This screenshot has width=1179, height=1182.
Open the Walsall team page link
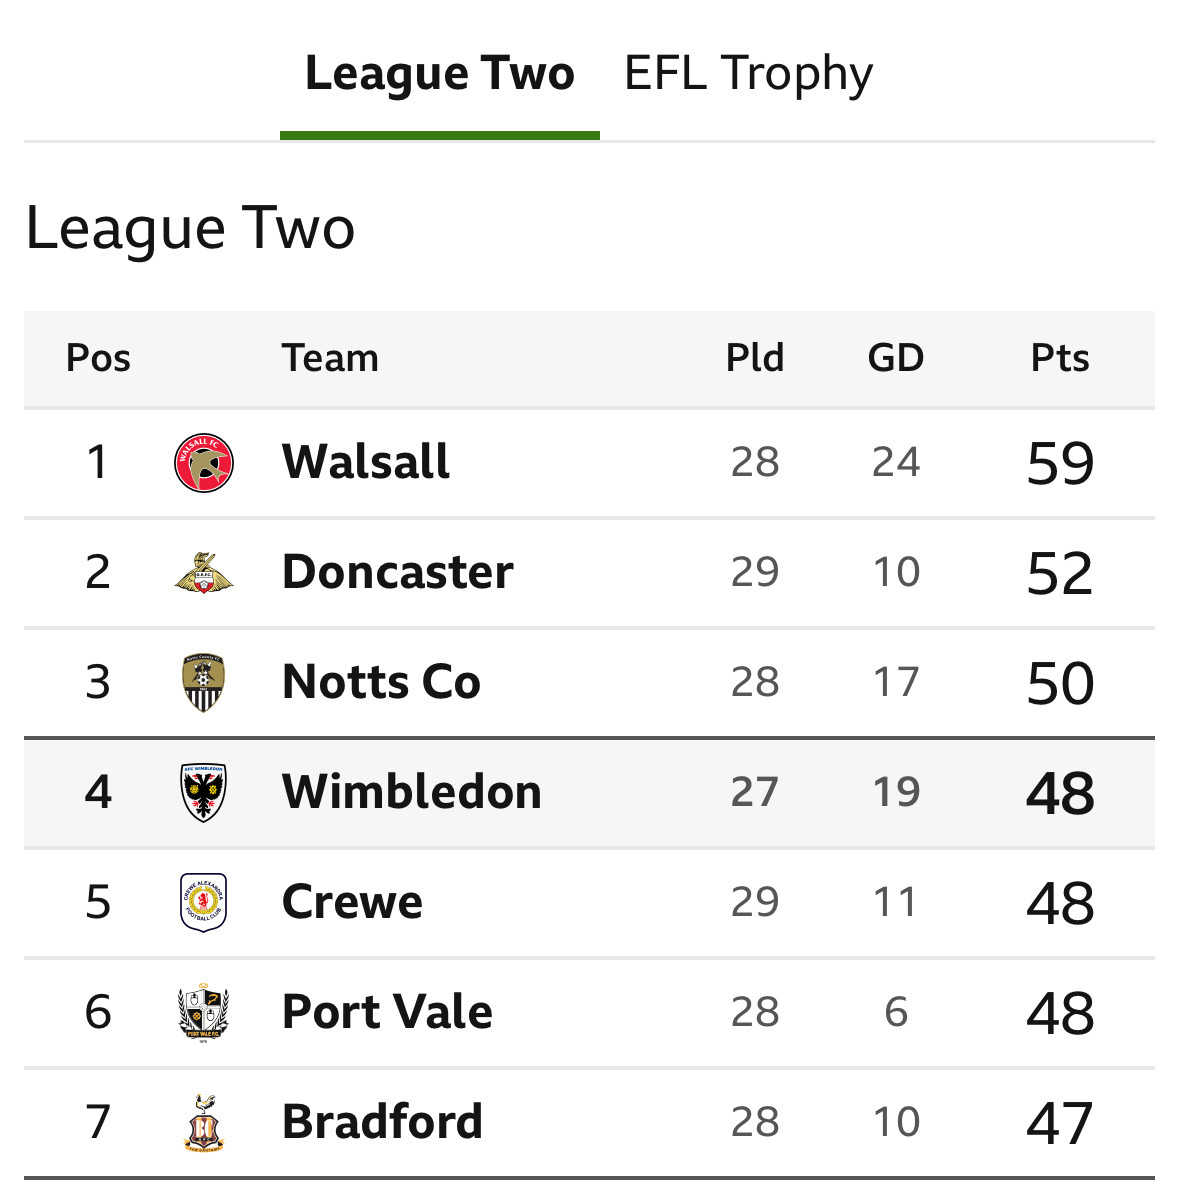click(366, 462)
